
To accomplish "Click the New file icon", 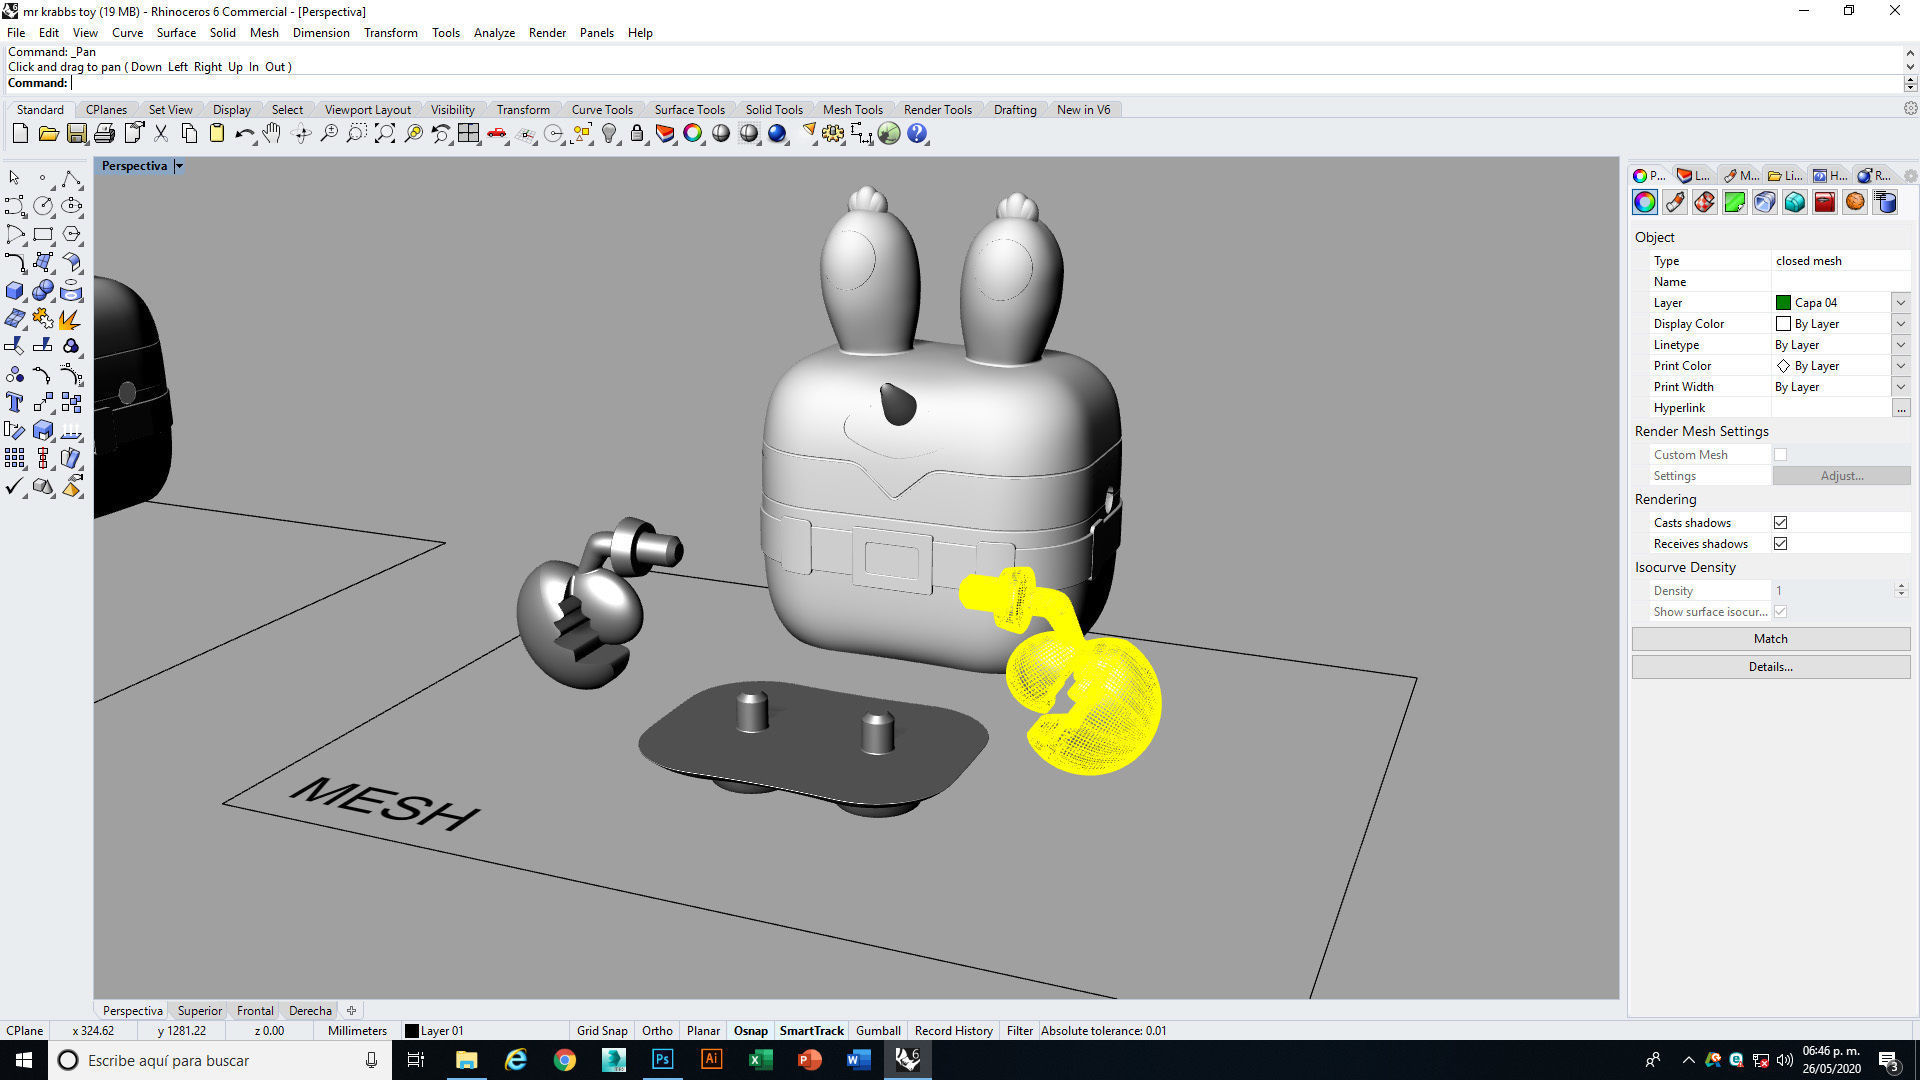I will [20, 133].
